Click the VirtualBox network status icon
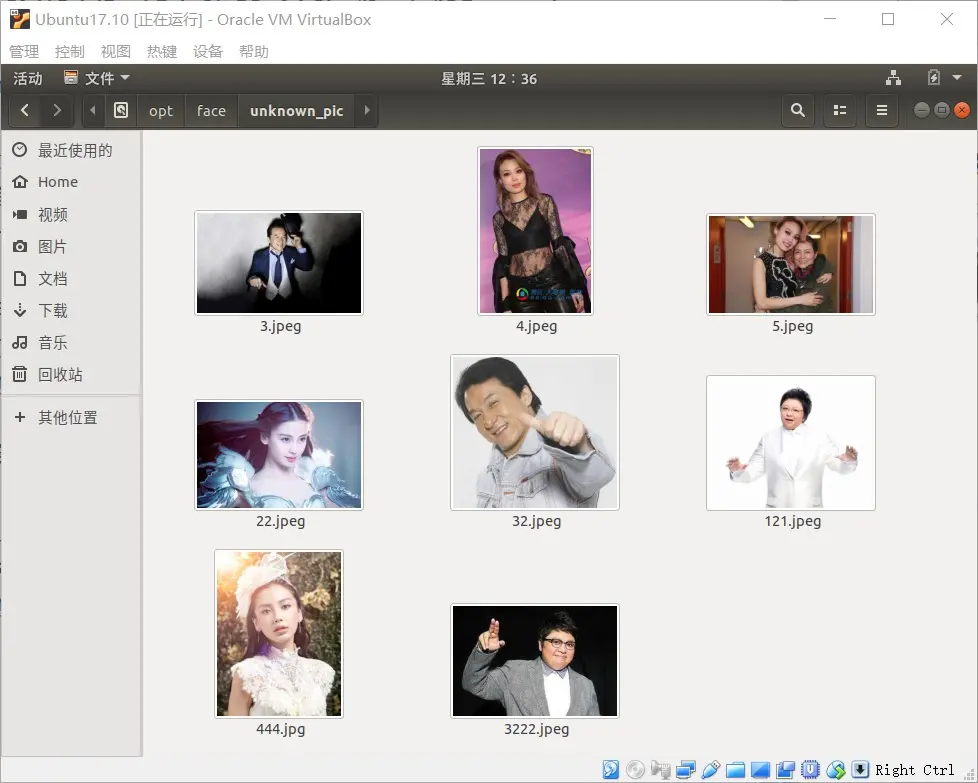Image resolution: width=978 pixels, height=783 pixels. (x=686, y=770)
